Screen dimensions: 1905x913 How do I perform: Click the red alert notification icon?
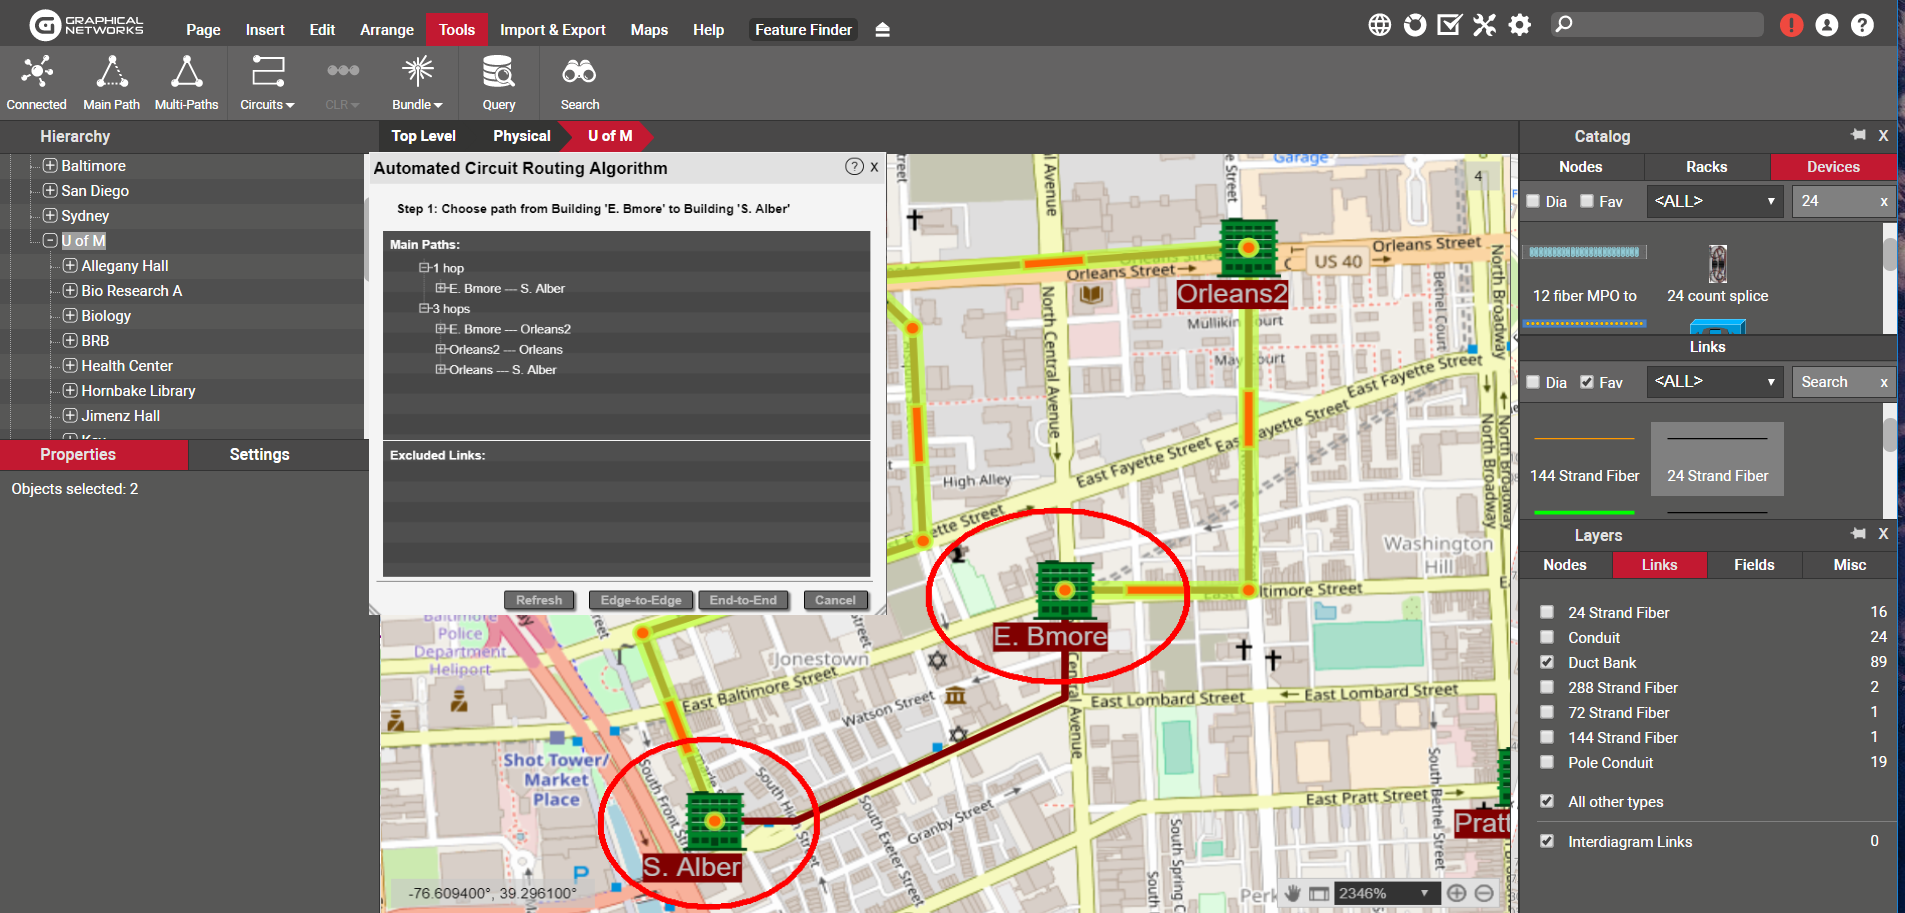click(1791, 25)
